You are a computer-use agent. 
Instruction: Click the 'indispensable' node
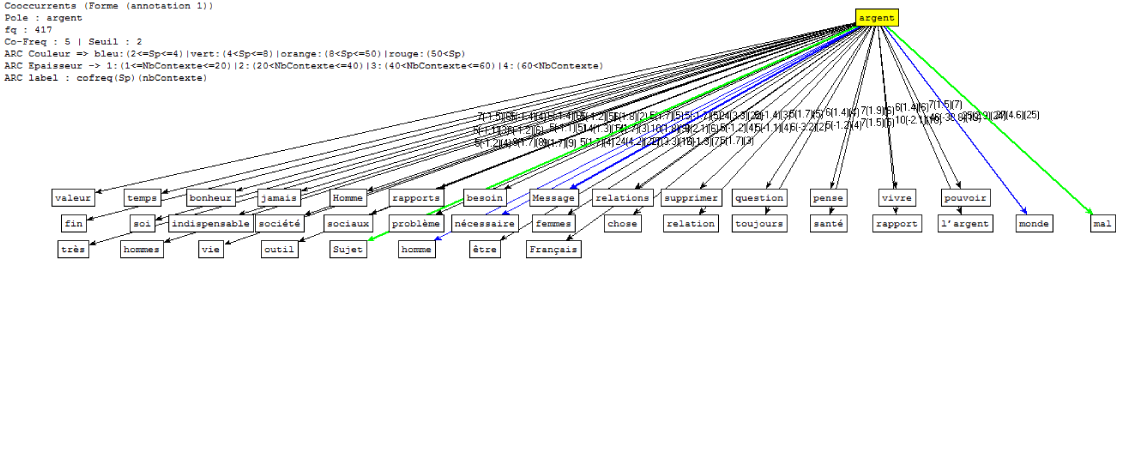211,223
